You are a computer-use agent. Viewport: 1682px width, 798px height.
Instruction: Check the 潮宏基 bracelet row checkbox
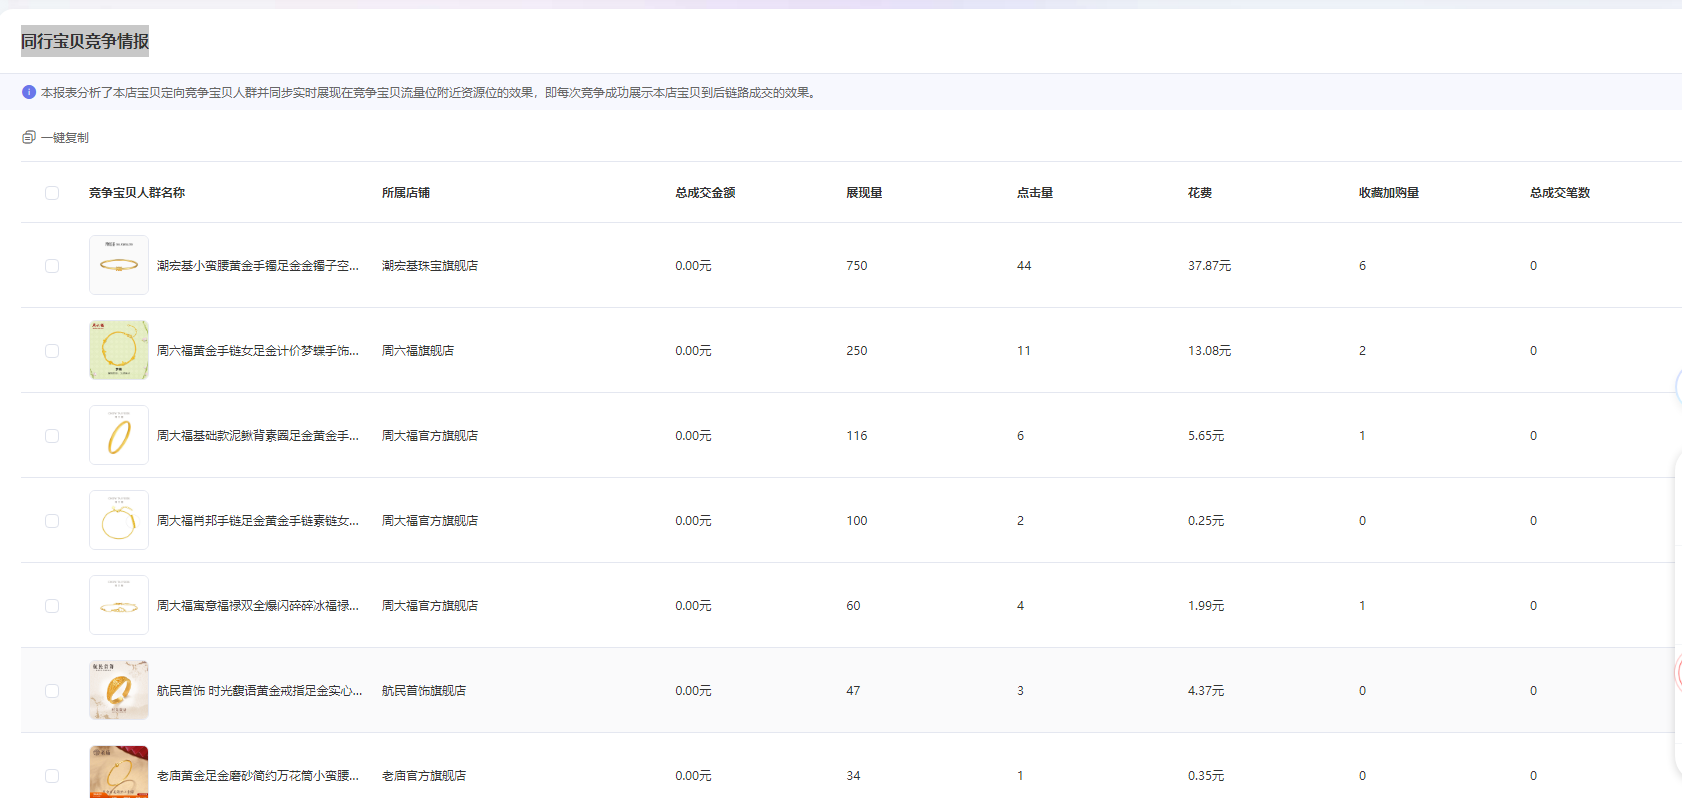tap(52, 266)
